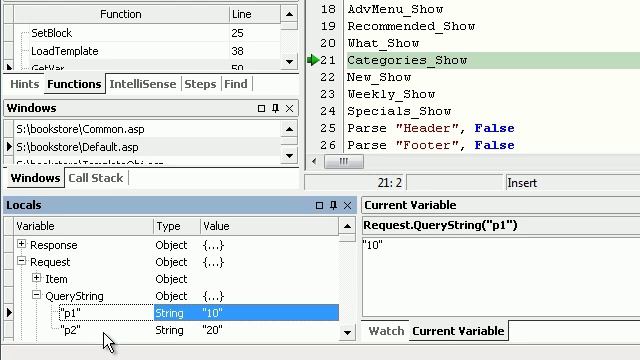Open the Watch tab

click(386, 331)
